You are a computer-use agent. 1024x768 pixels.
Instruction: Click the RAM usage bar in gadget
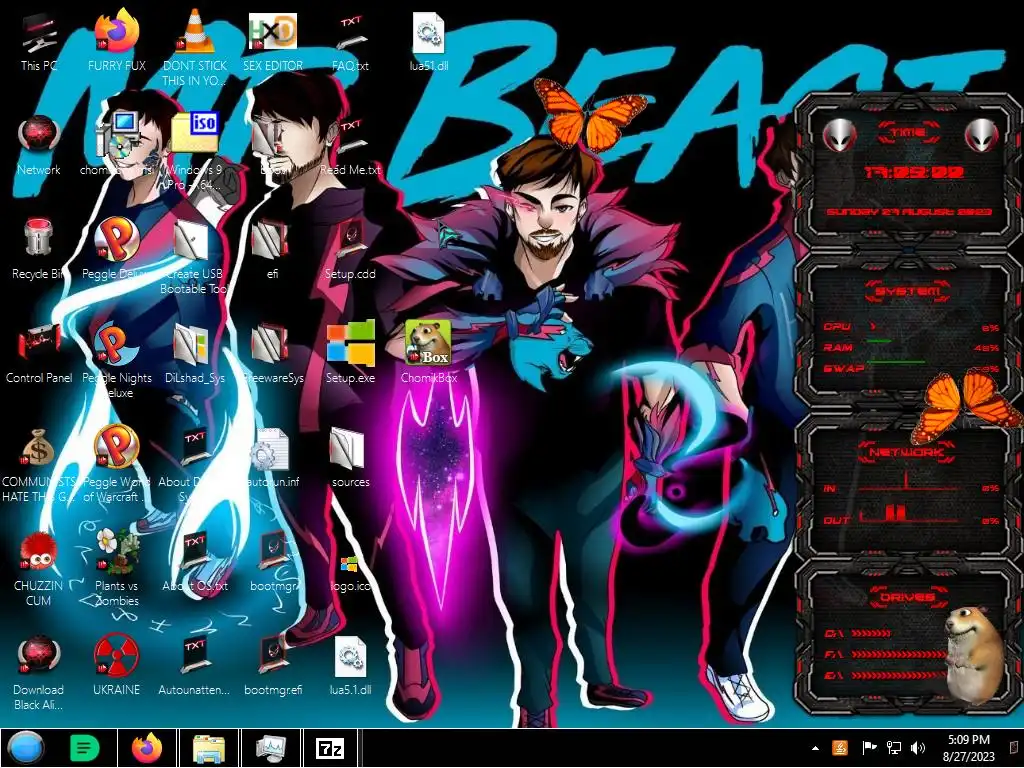(879, 342)
